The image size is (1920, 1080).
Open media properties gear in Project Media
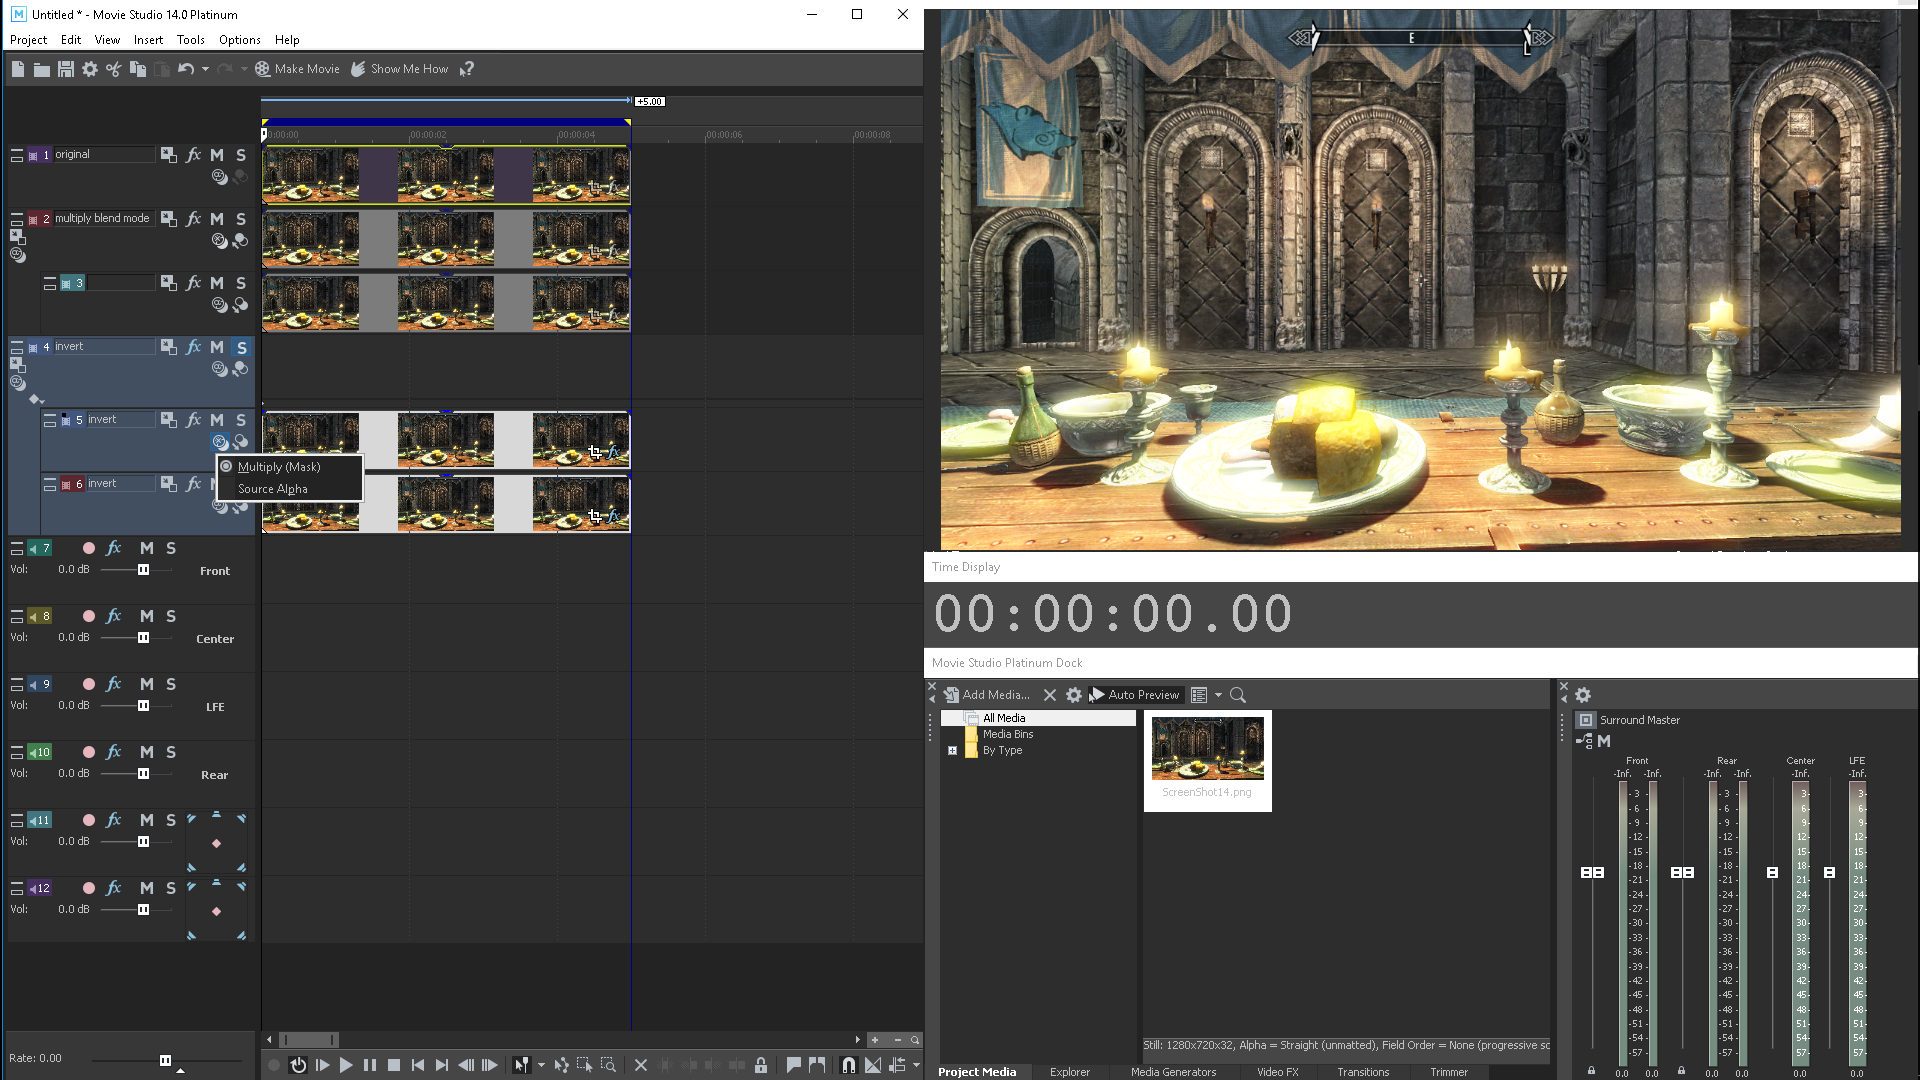(x=1074, y=695)
